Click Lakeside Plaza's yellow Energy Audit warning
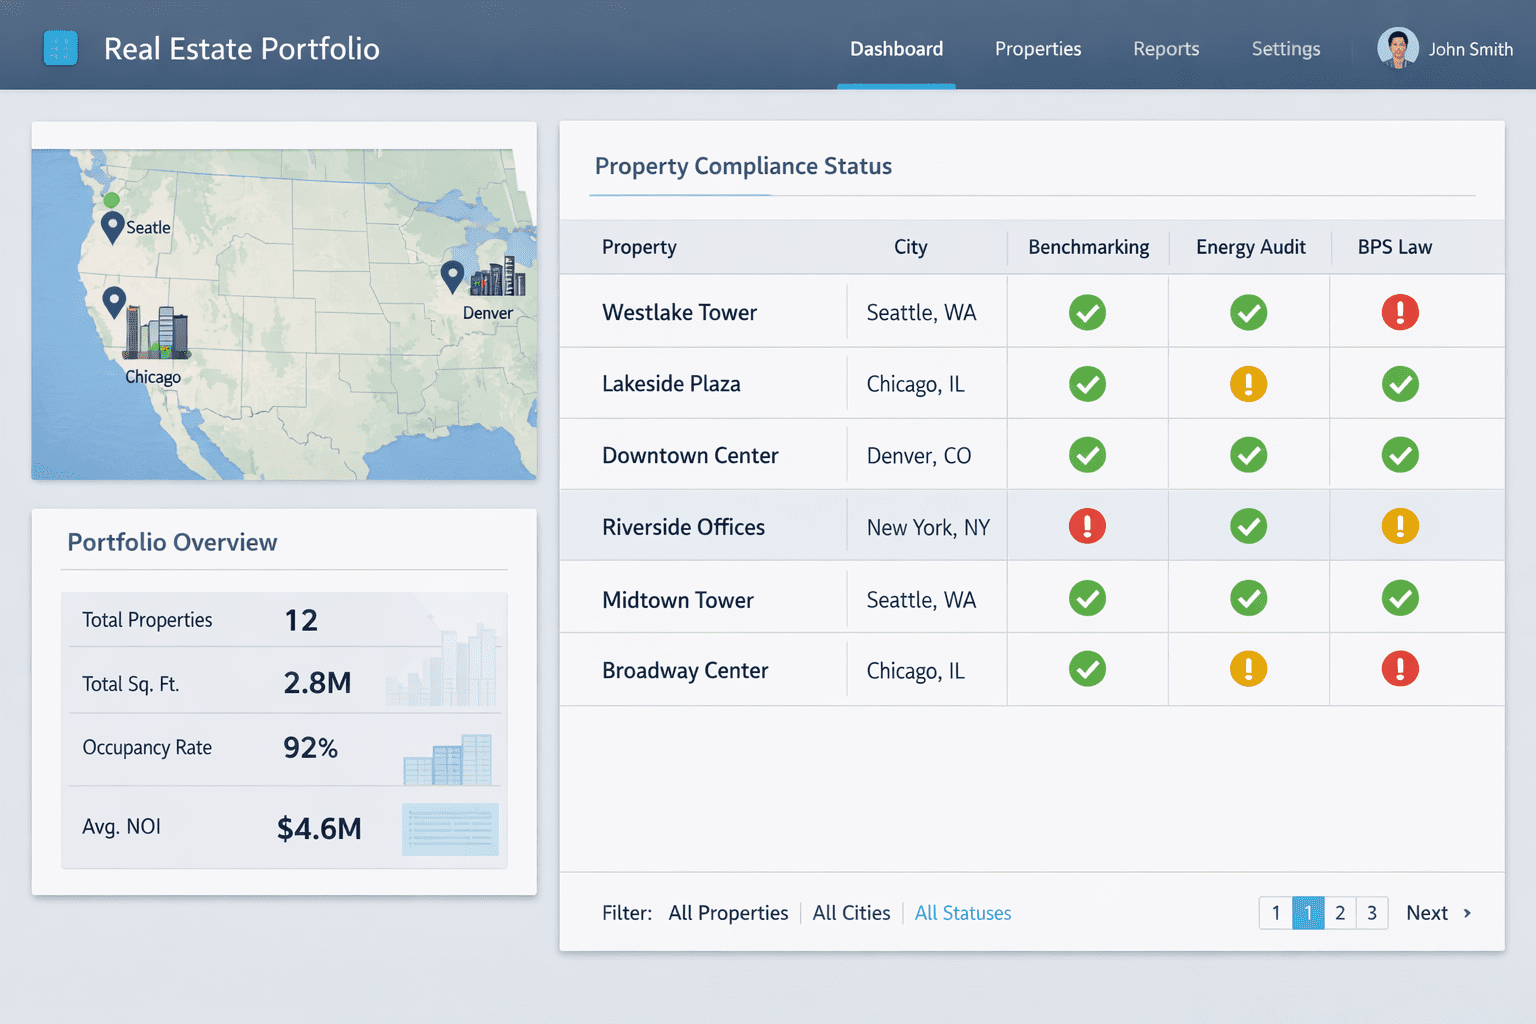The image size is (1536, 1024). point(1248,384)
